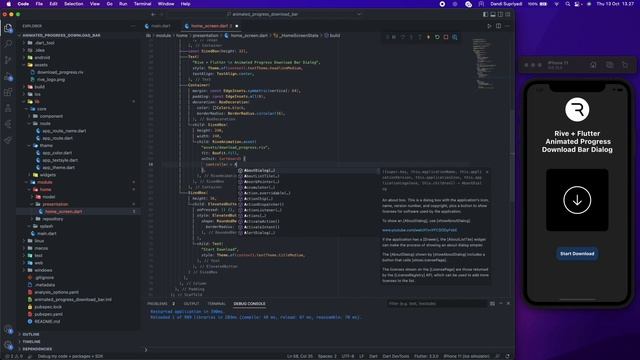The image size is (640, 360).
Task: Expand the DEPENDENCIES section
Action: pos(37,349)
